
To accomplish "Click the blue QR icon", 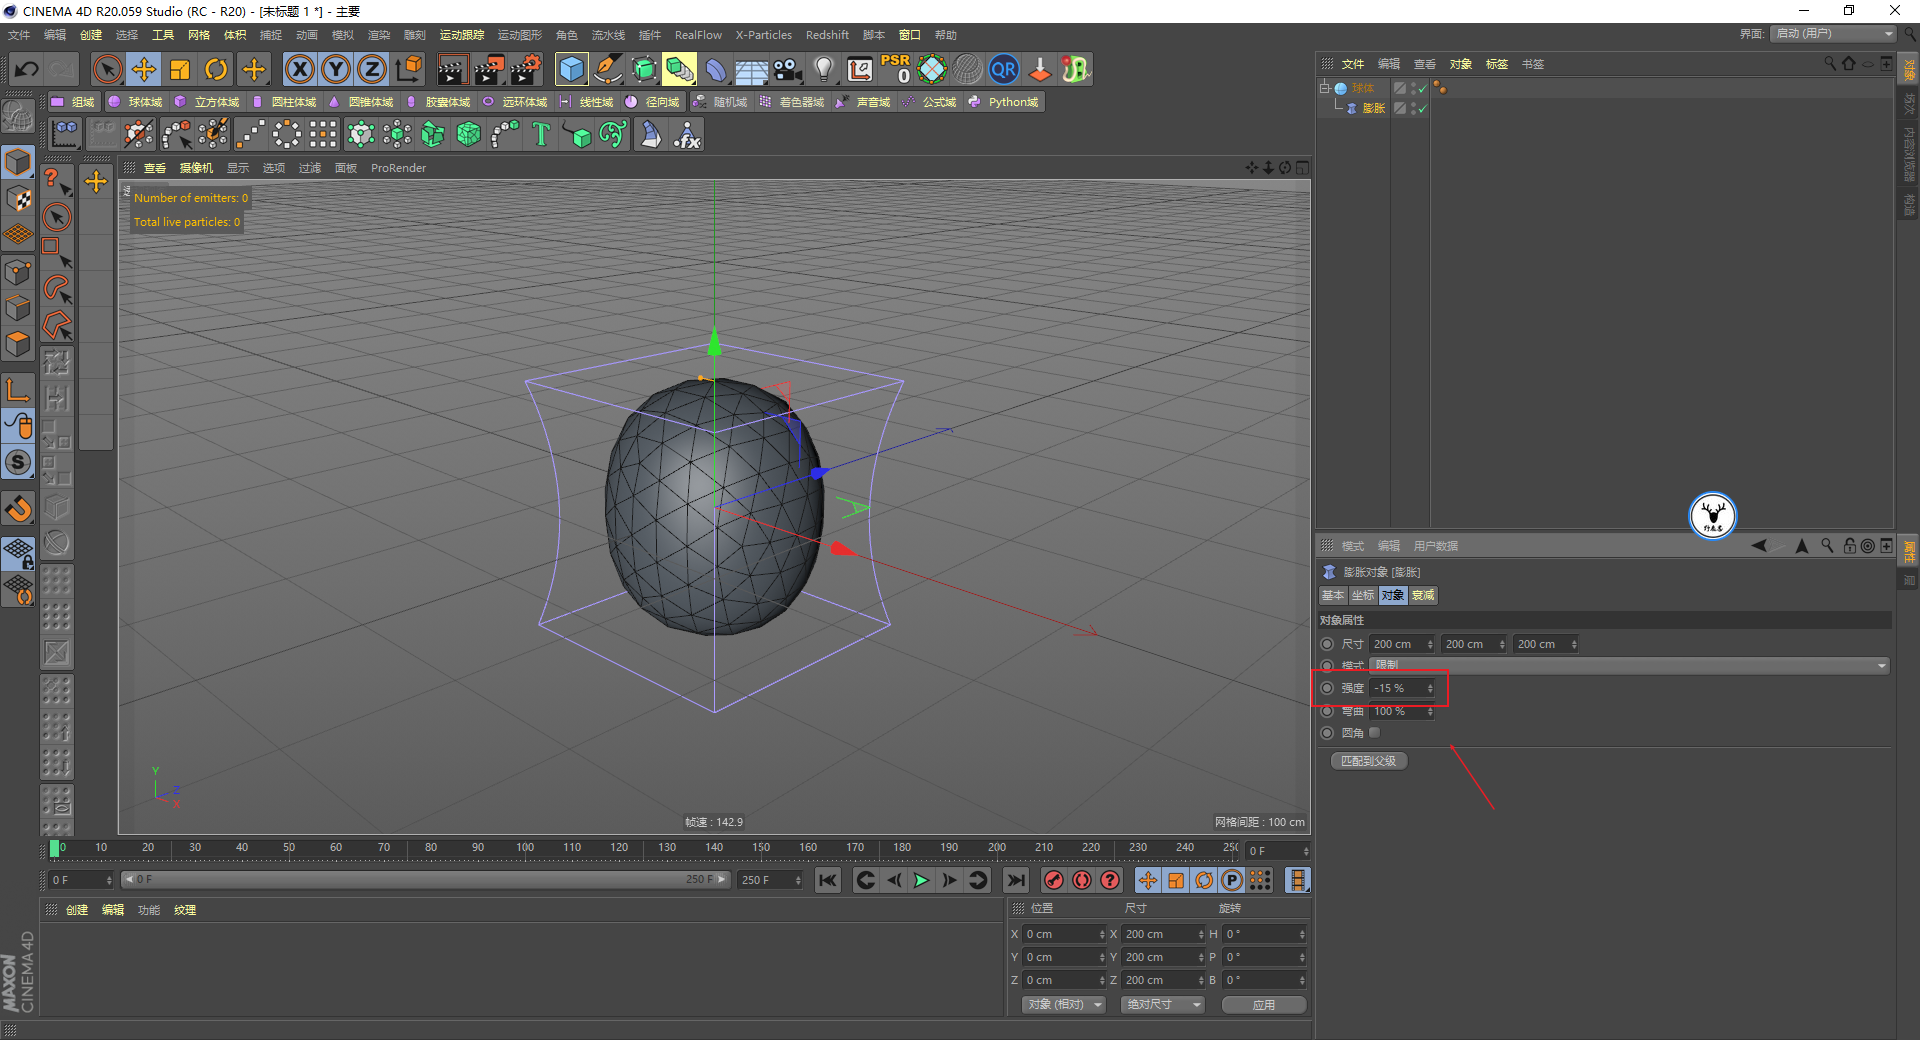I will 1003,69.
